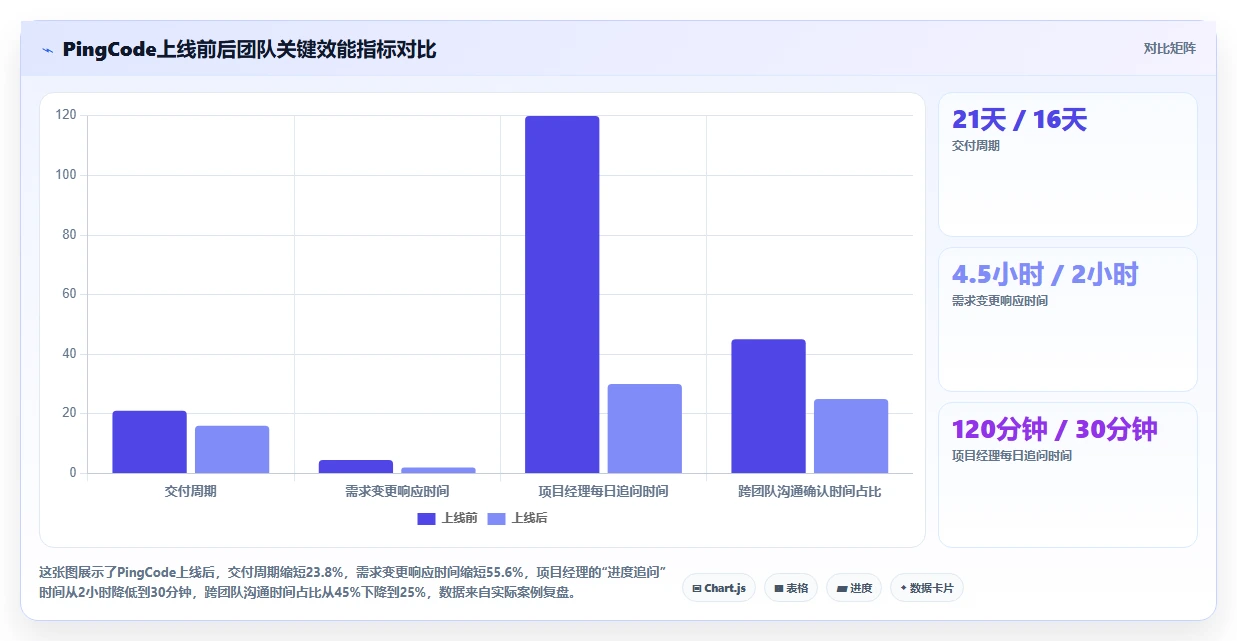Click the 上线后 legend color box
Viewport: 1237px width, 641px height.
(496, 518)
